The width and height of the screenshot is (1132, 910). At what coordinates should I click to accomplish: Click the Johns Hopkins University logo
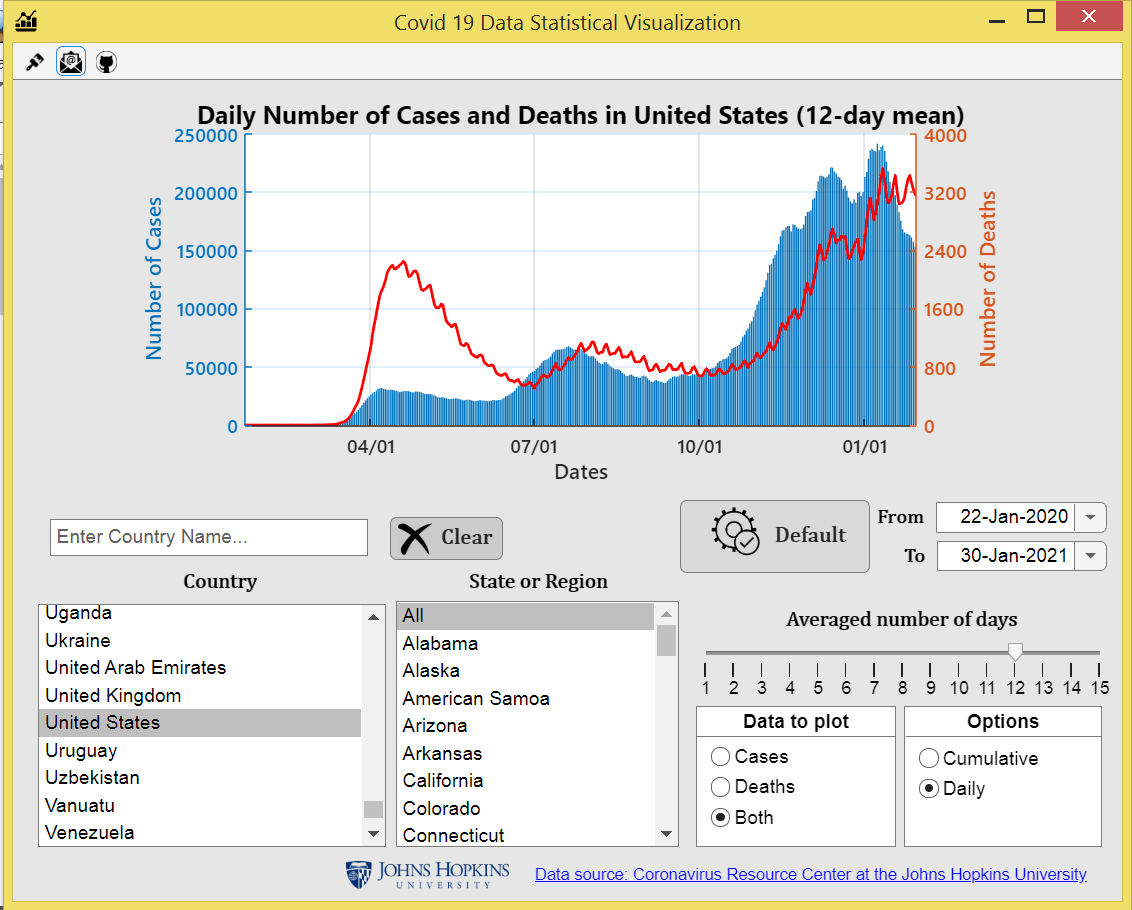tap(426, 872)
